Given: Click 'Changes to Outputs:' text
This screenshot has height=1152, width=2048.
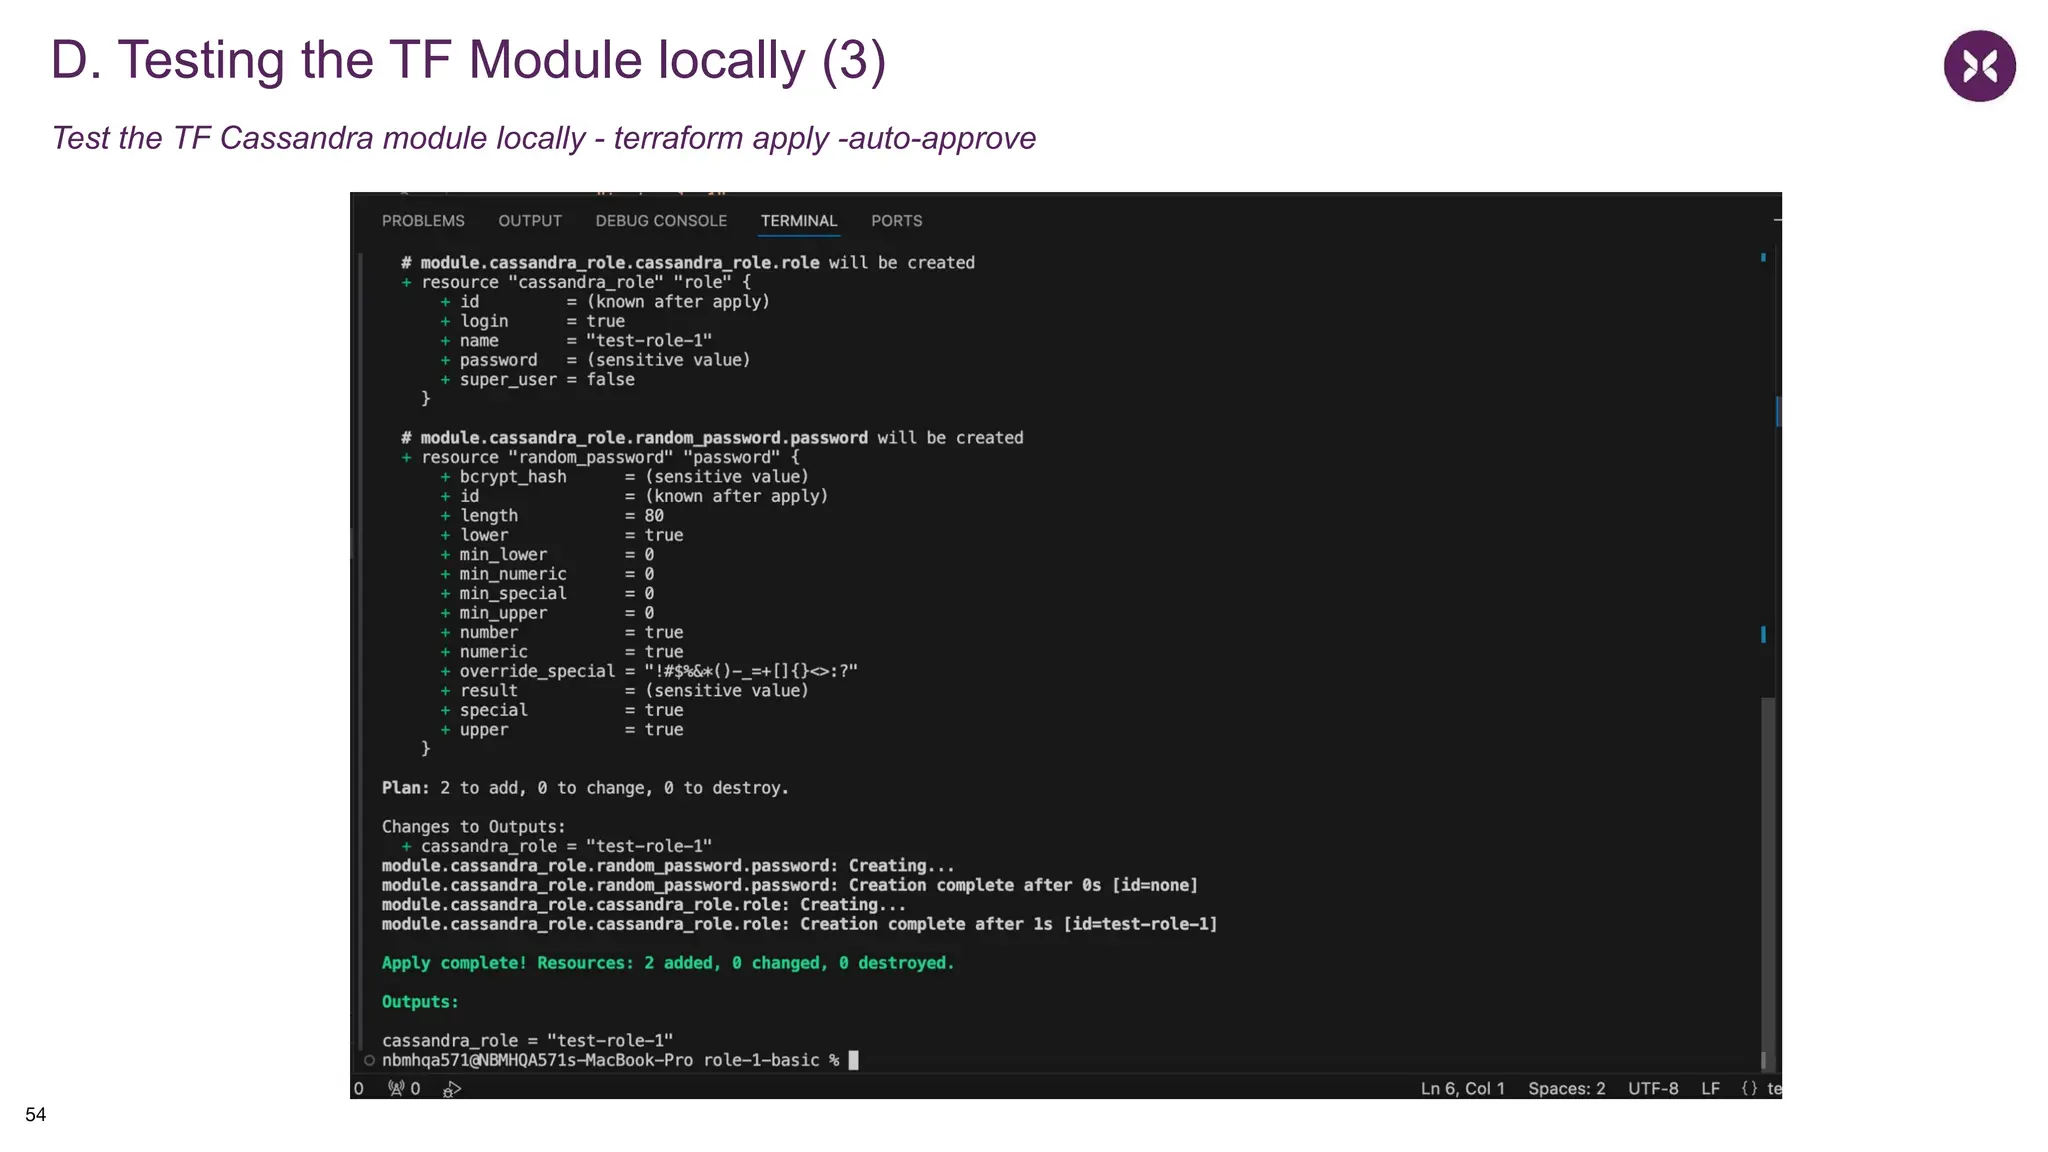Looking at the screenshot, I should [x=473, y=827].
